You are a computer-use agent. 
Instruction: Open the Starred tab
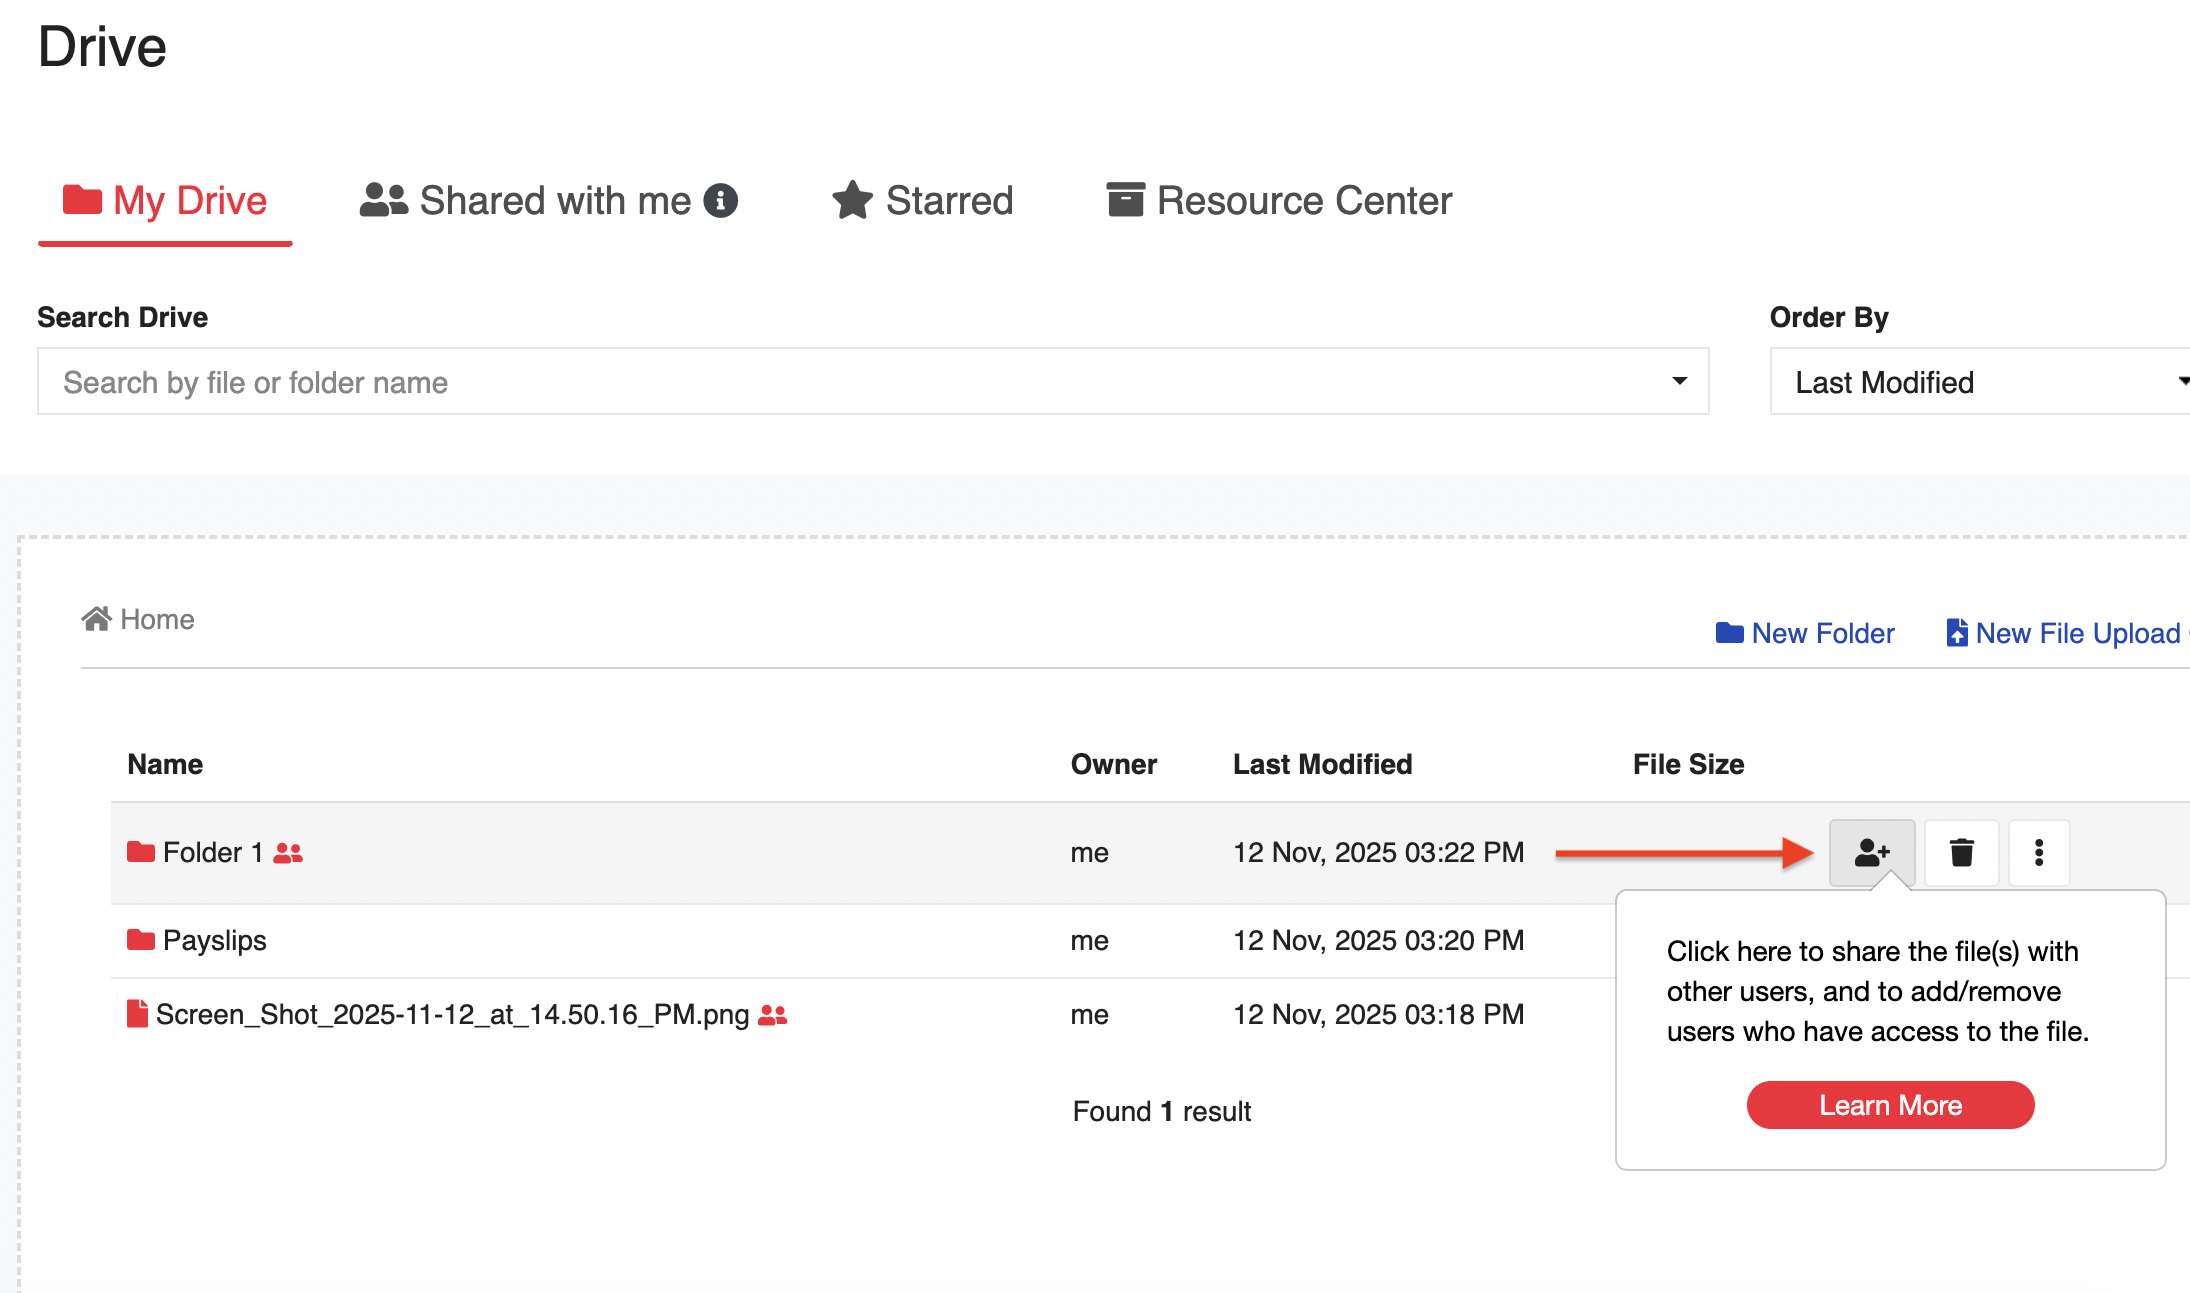coord(922,201)
